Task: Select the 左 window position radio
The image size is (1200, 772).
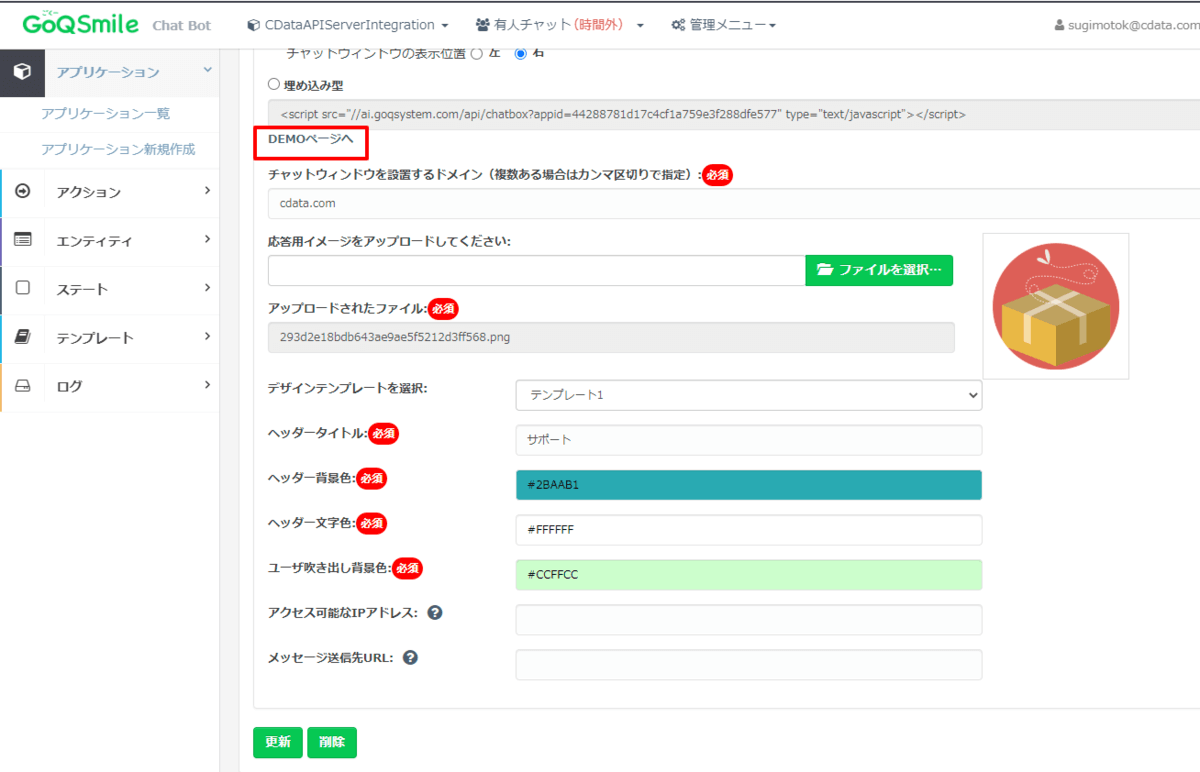Action: click(x=476, y=53)
